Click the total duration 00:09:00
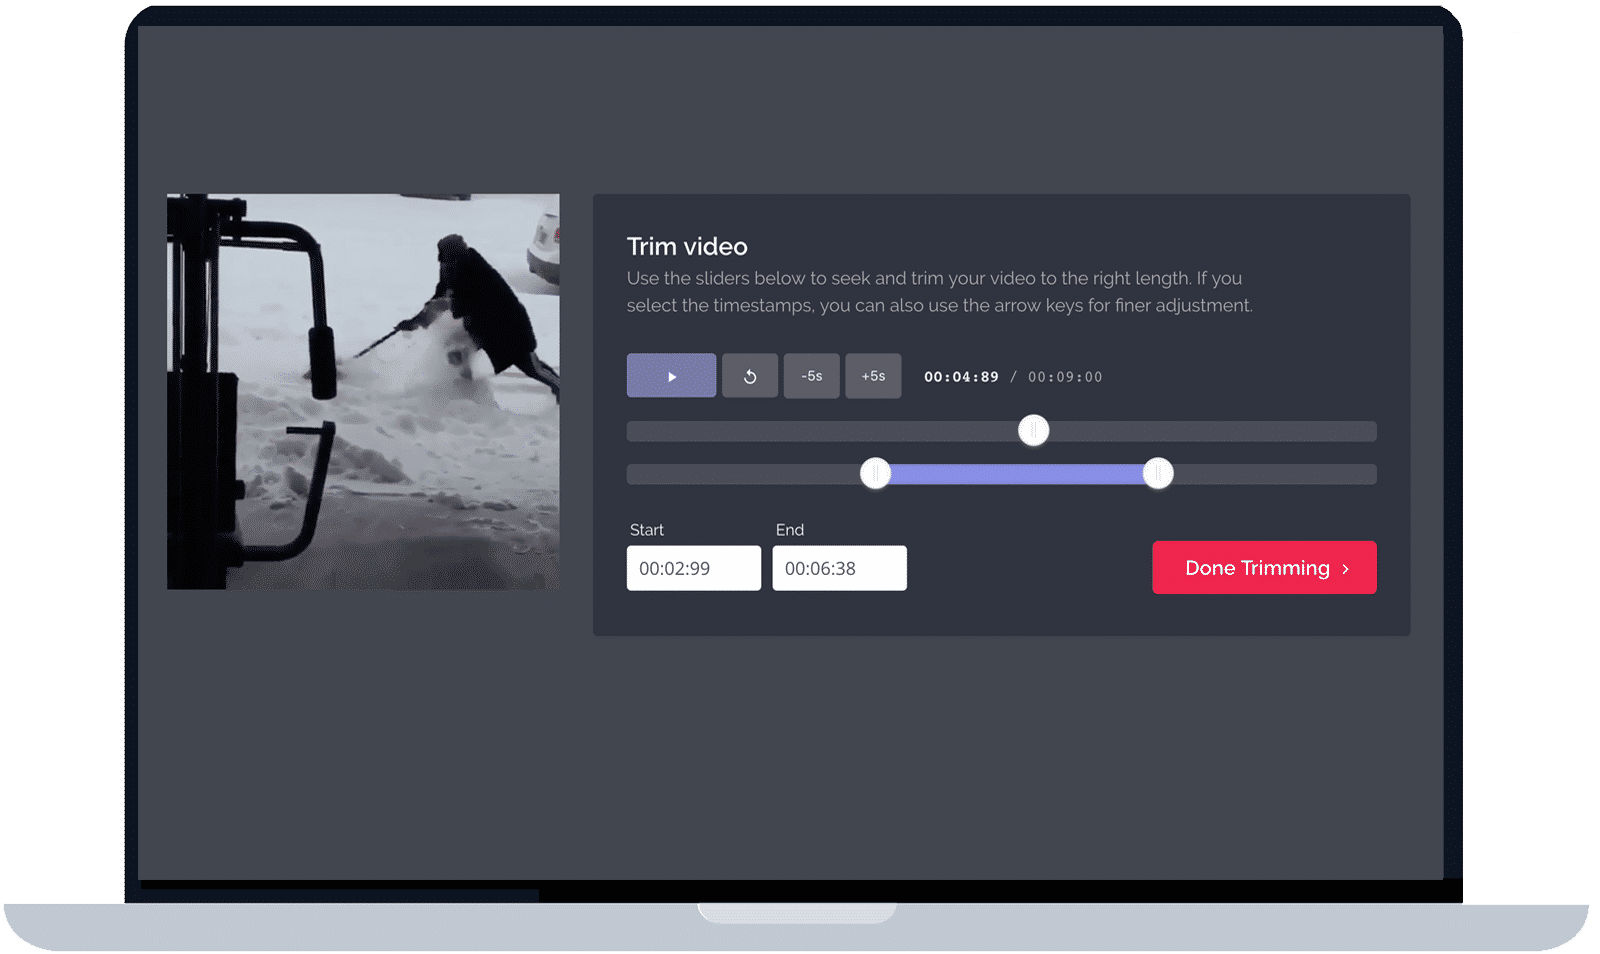The height and width of the screenshot is (954, 1600). tap(1063, 377)
